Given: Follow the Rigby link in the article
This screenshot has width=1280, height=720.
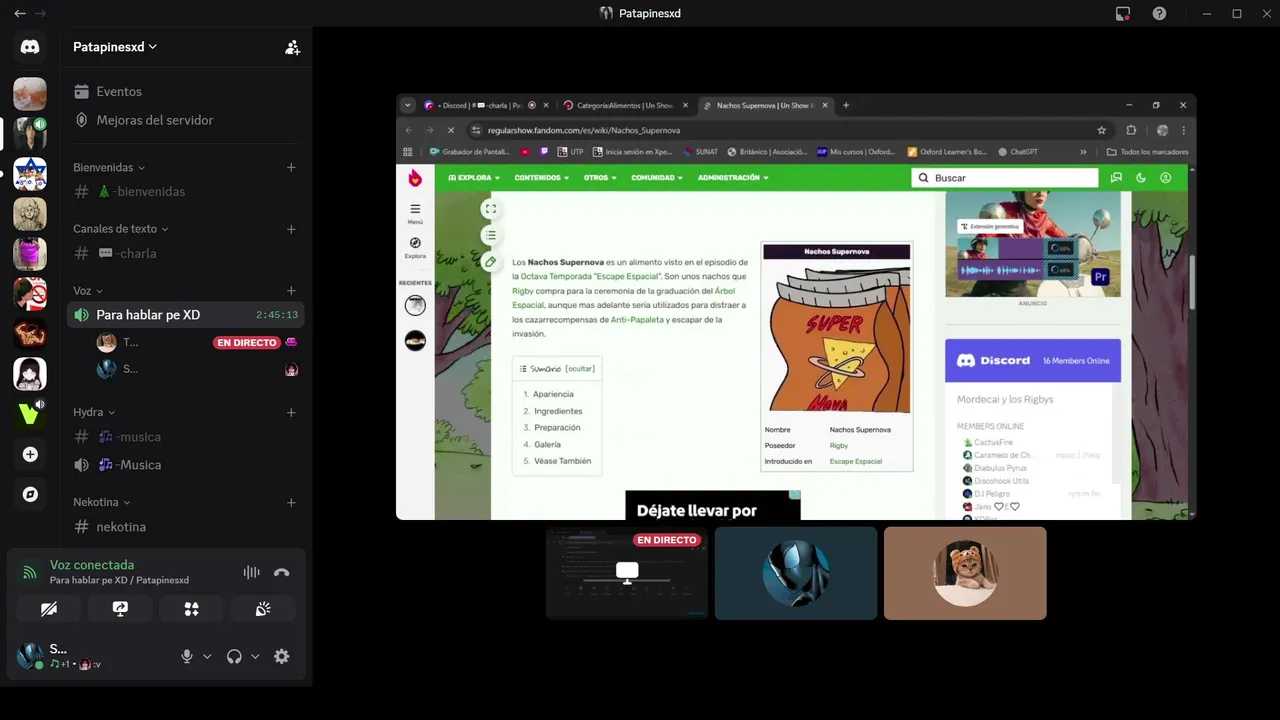Looking at the screenshot, I should (x=523, y=291).
